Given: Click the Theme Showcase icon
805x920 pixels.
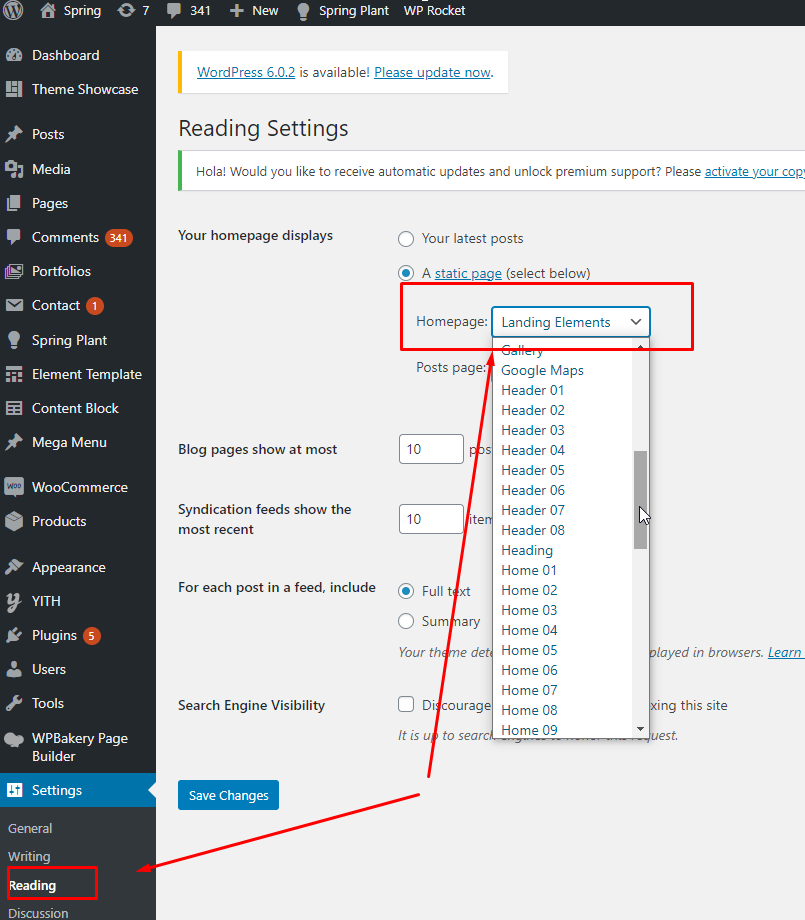Looking at the screenshot, I should tap(14, 89).
